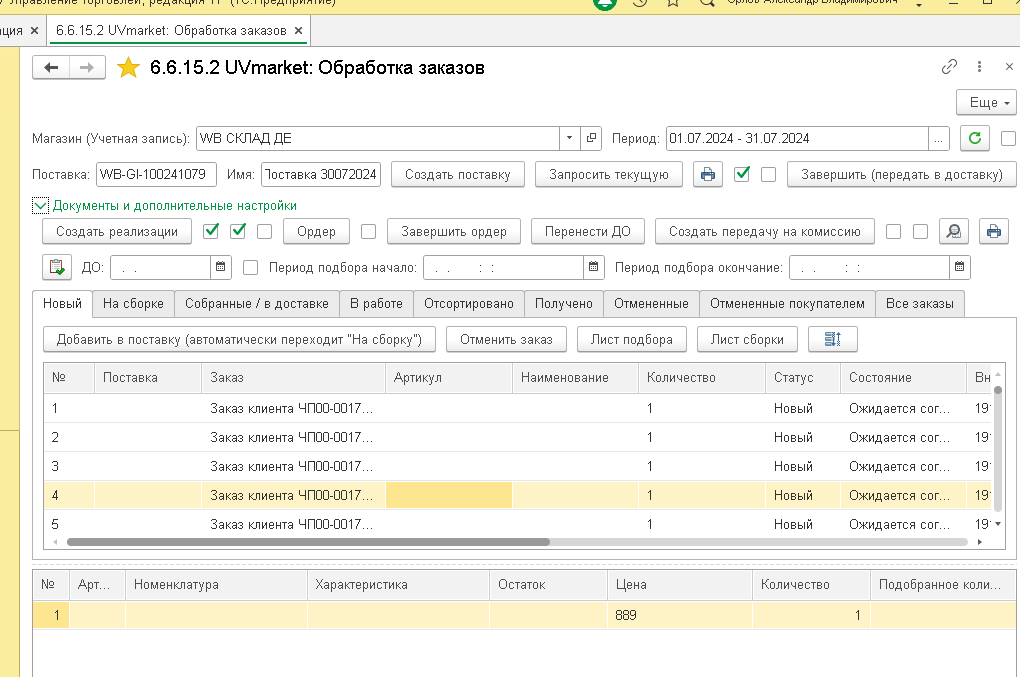Click the magnifier preview icon
The image size is (1020, 677).
coord(954,231)
